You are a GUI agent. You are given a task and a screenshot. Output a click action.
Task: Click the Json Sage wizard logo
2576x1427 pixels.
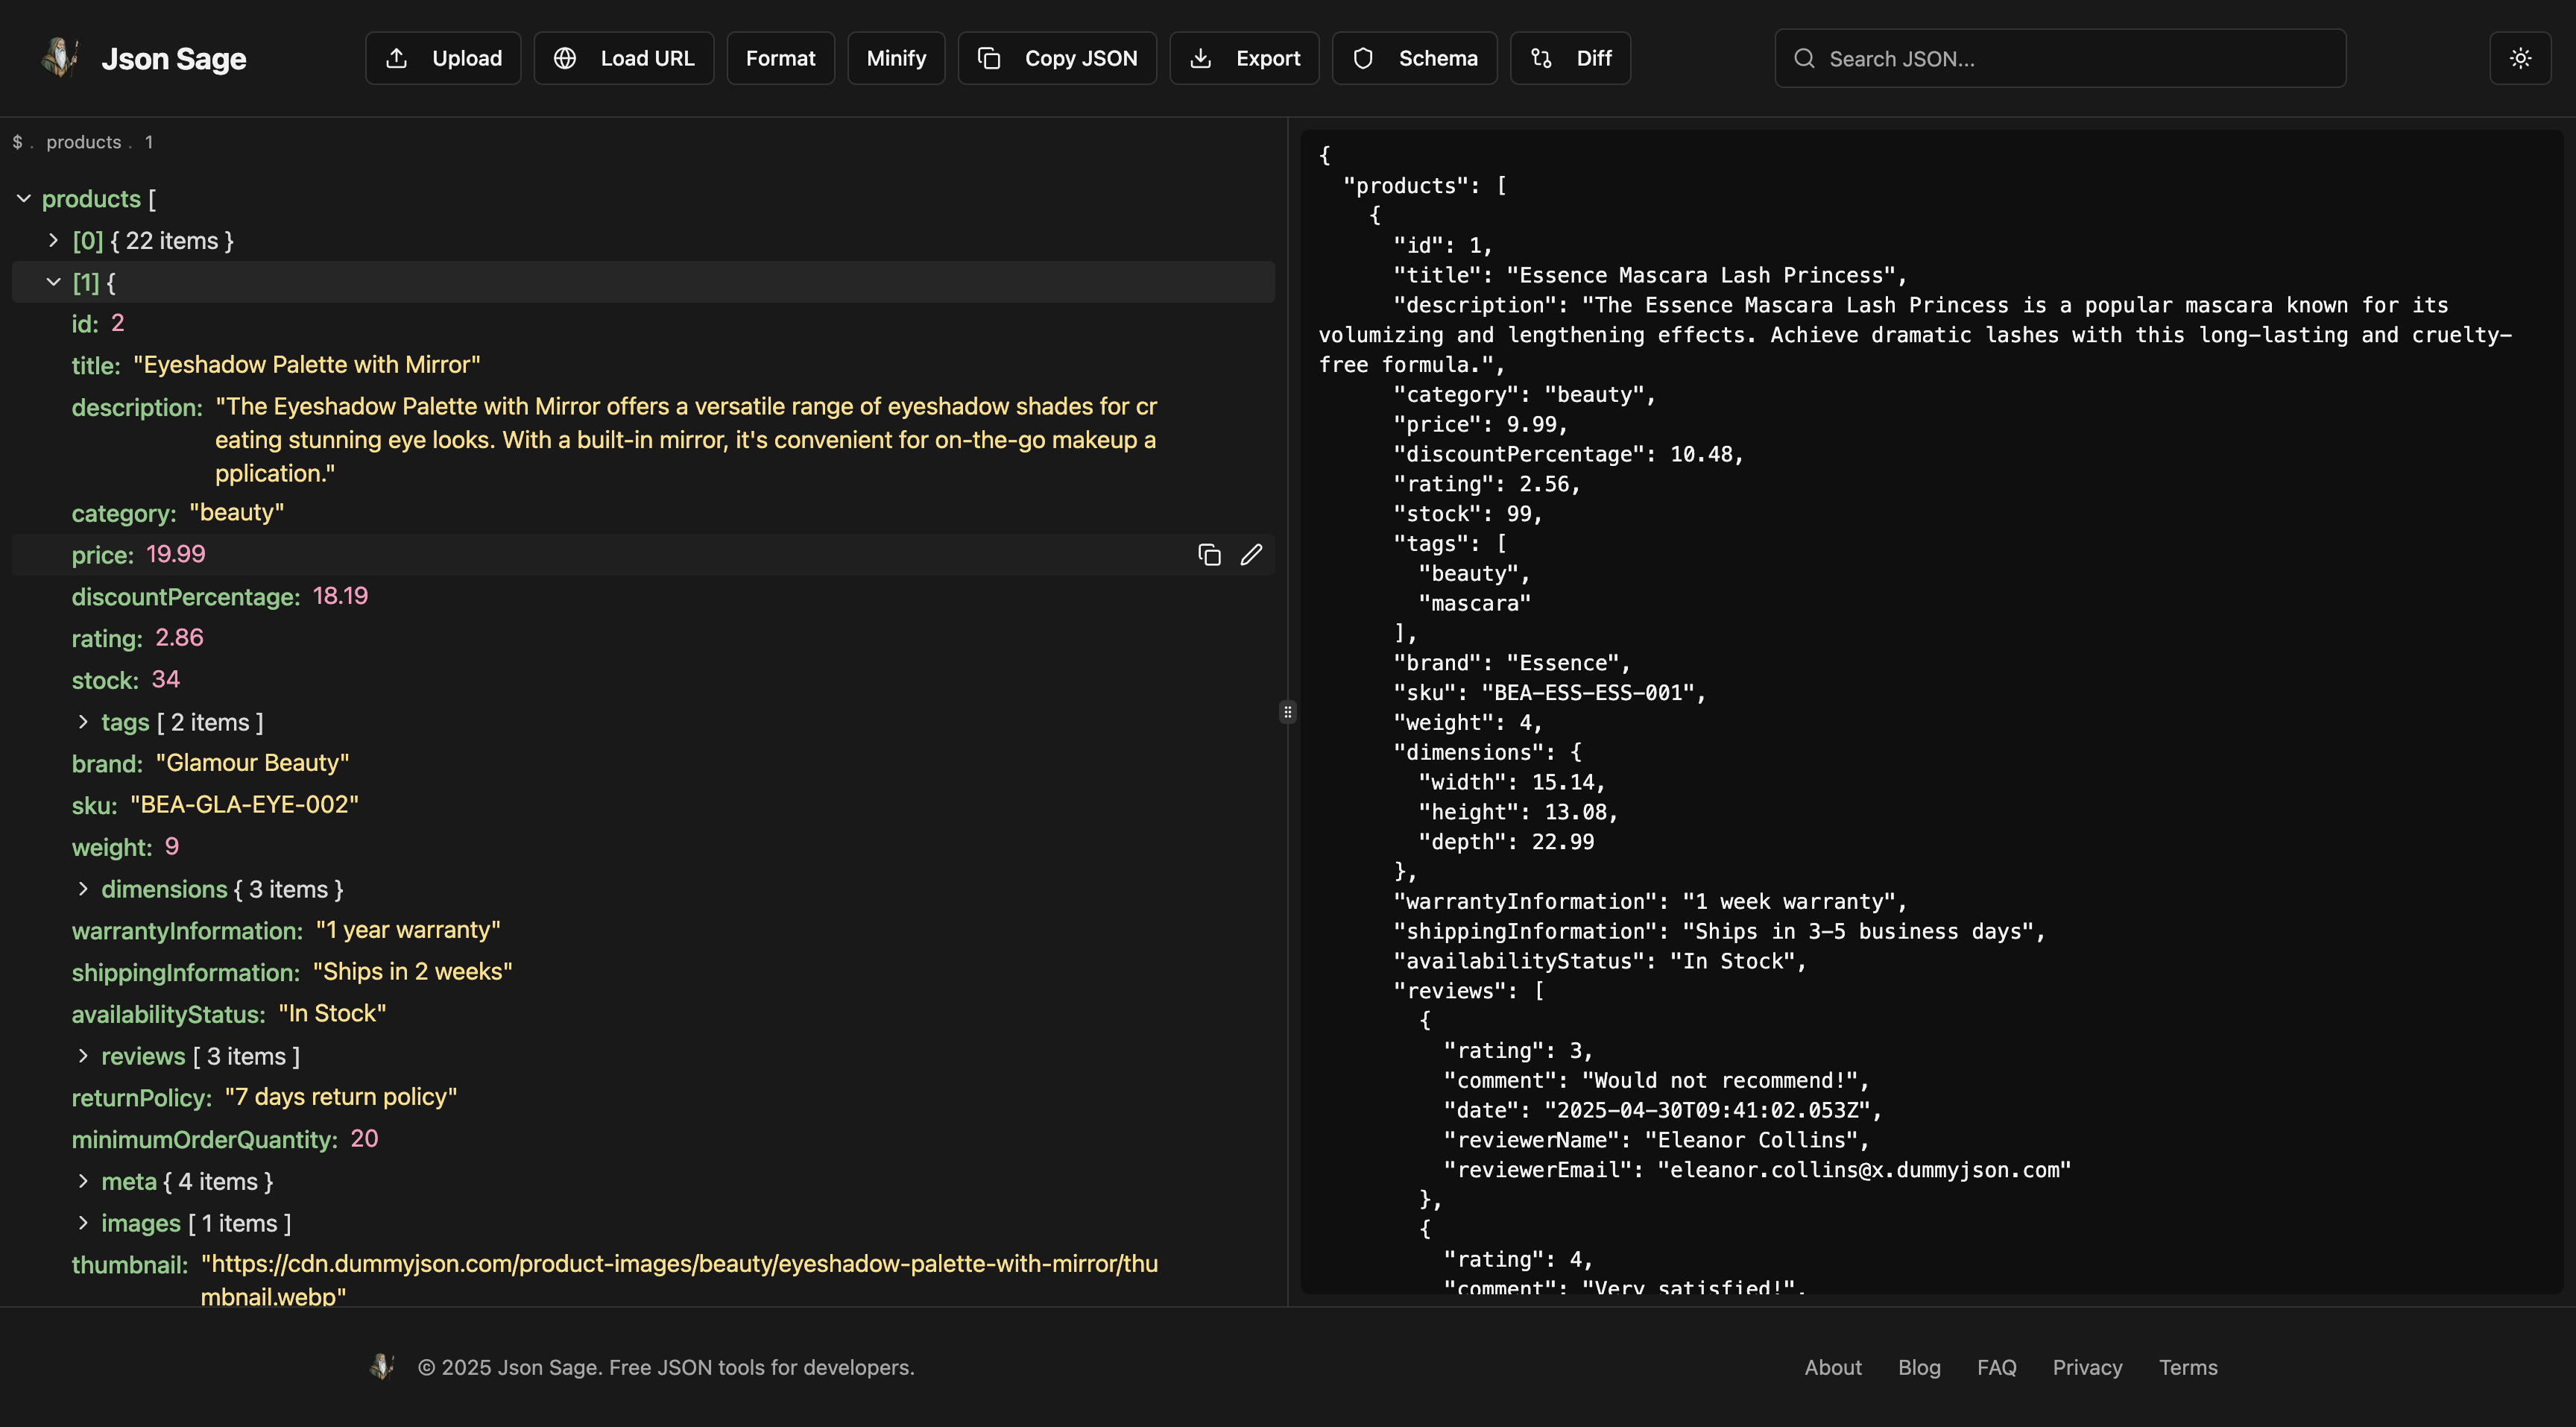point(60,57)
